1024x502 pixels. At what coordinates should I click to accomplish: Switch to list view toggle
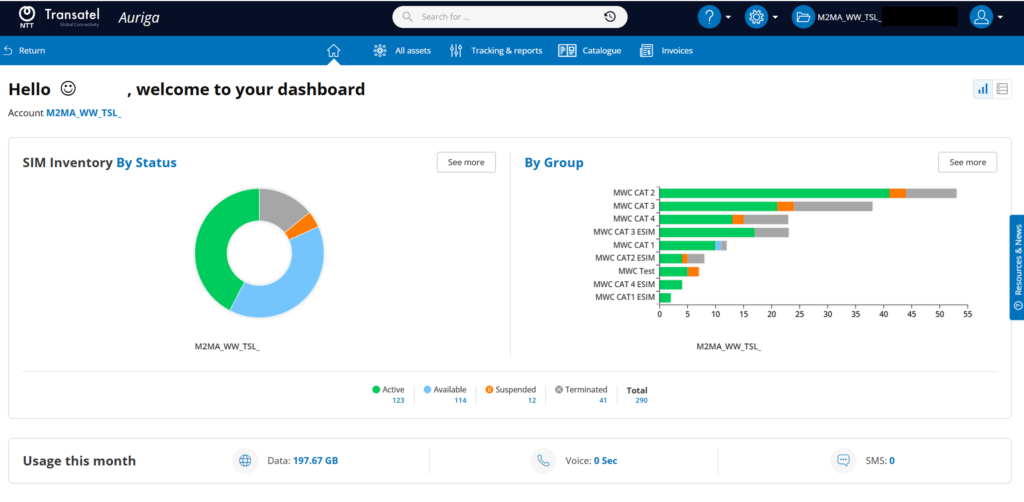click(x=1002, y=89)
